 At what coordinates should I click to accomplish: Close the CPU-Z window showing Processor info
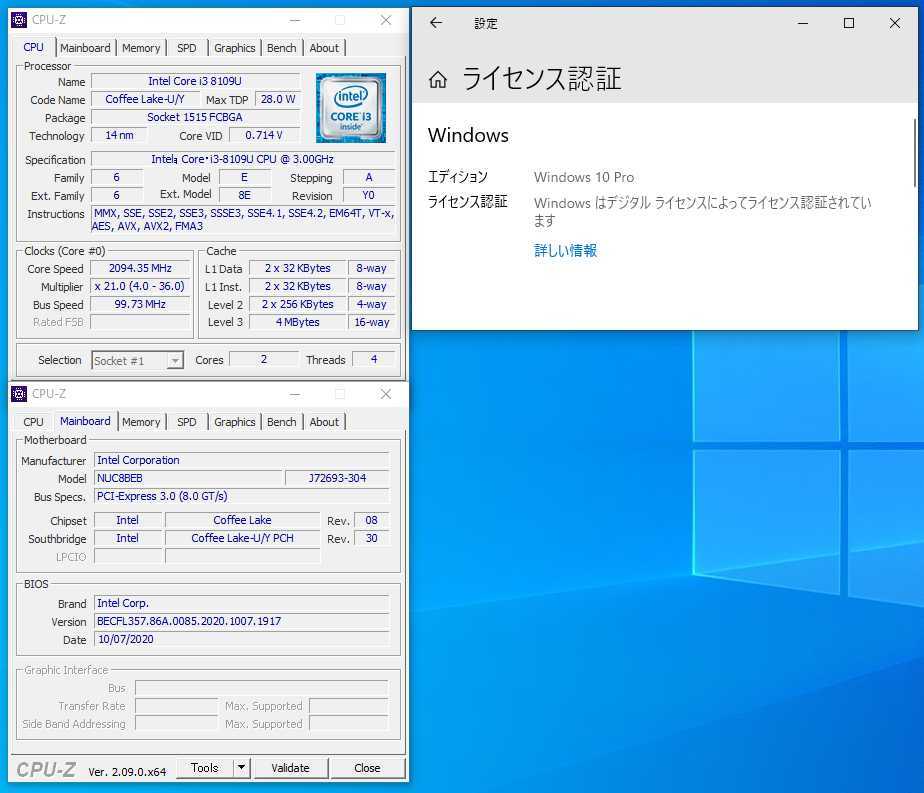click(x=386, y=20)
